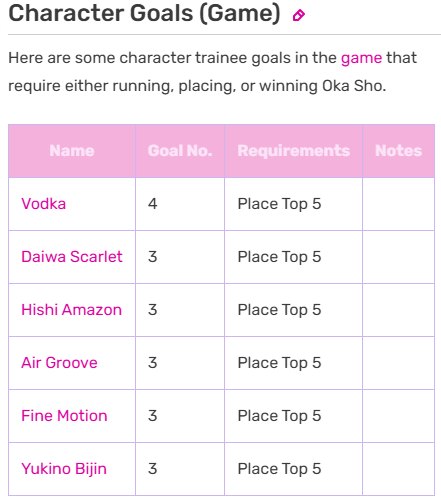This screenshot has height=497, width=441.
Task: Click Fine Motion's Place Top 5 requirement
Action: (x=279, y=416)
